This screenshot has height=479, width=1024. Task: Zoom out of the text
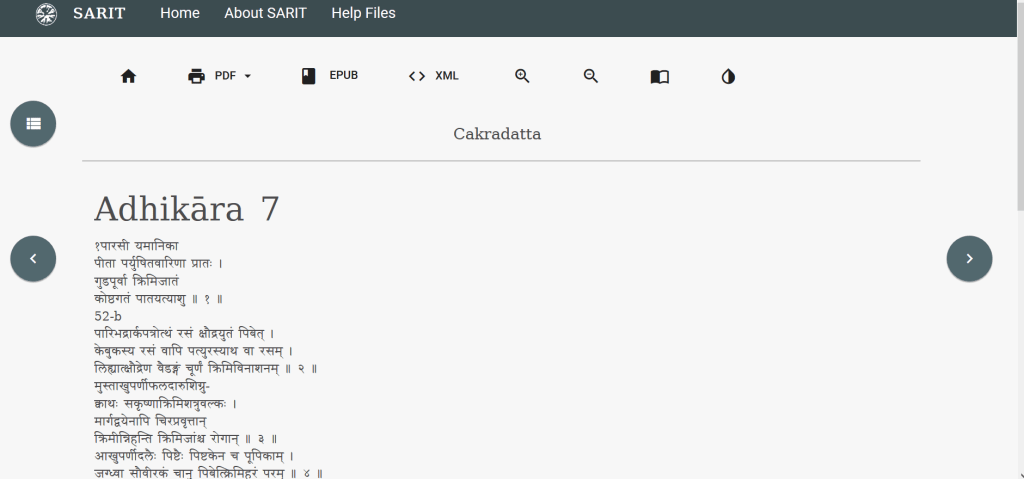[591, 76]
